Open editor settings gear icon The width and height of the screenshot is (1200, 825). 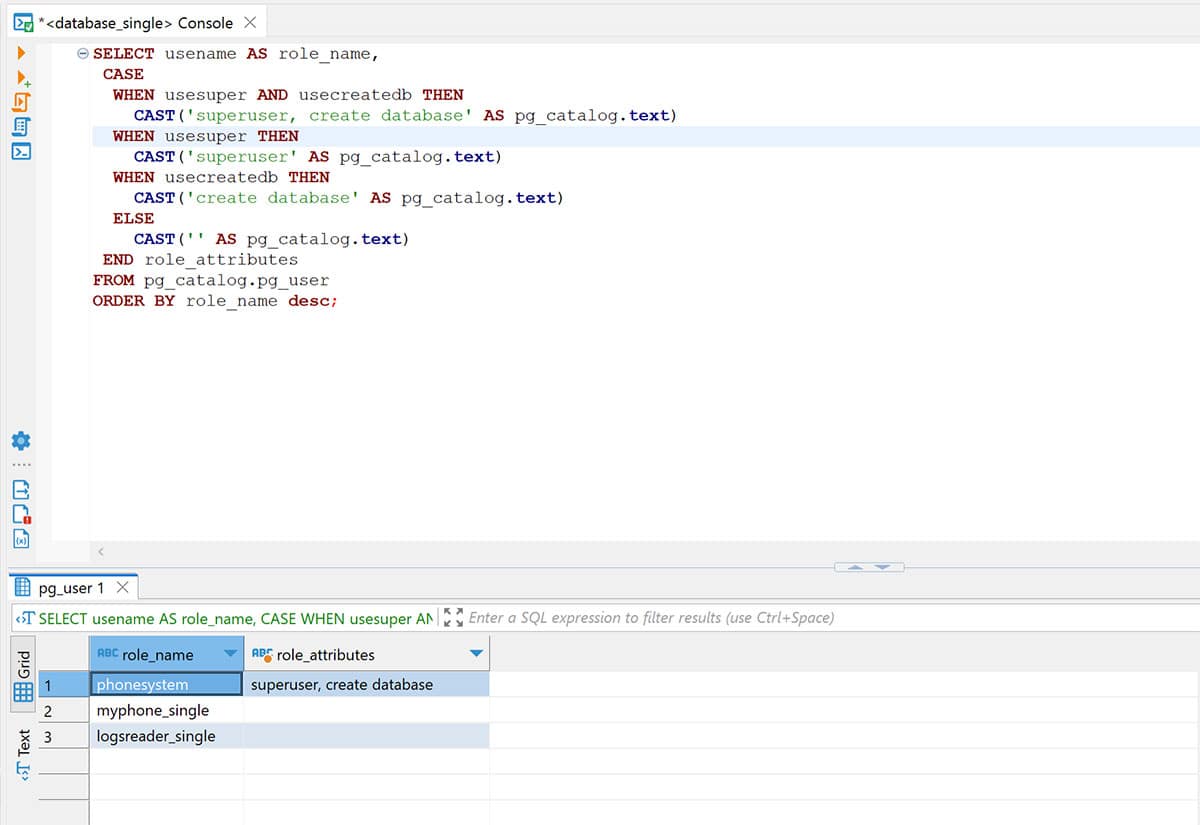point(22,441)
